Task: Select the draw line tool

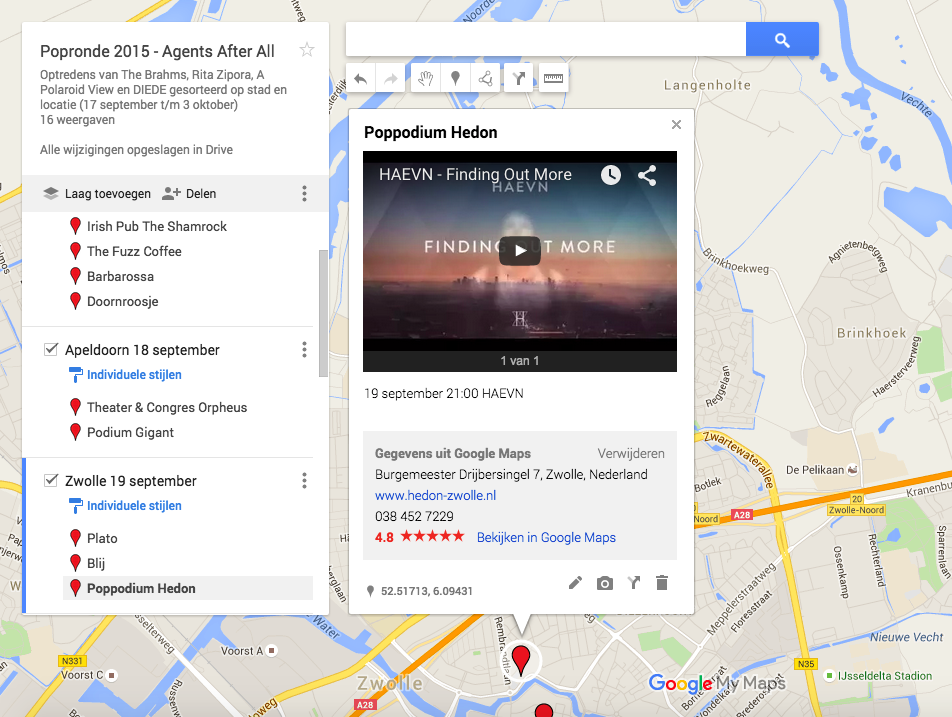Action: pos(485,78)
